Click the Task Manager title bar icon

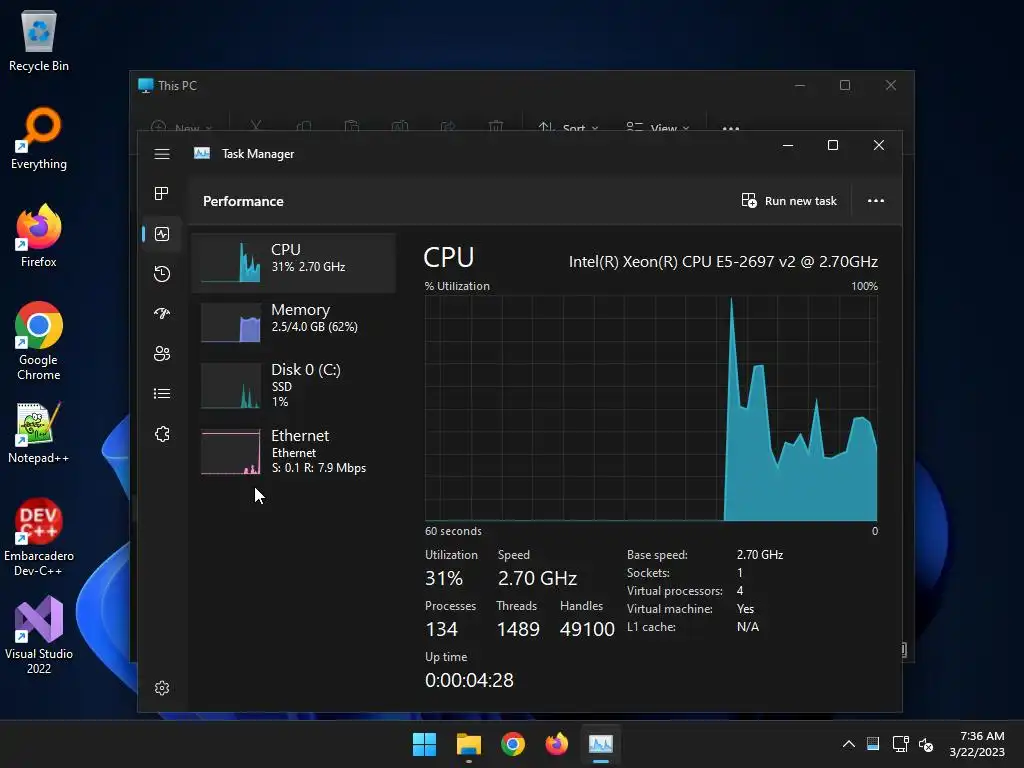[202, 153]
